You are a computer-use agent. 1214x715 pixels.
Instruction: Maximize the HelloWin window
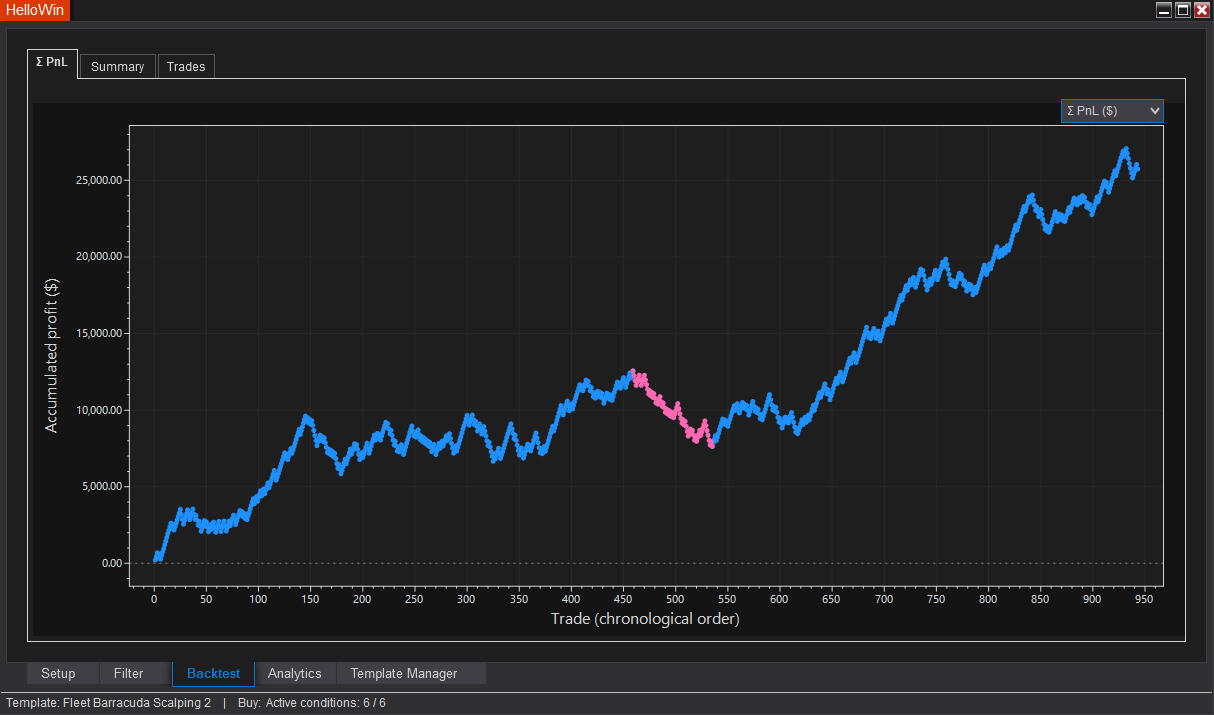click(x=1183, y=10)
